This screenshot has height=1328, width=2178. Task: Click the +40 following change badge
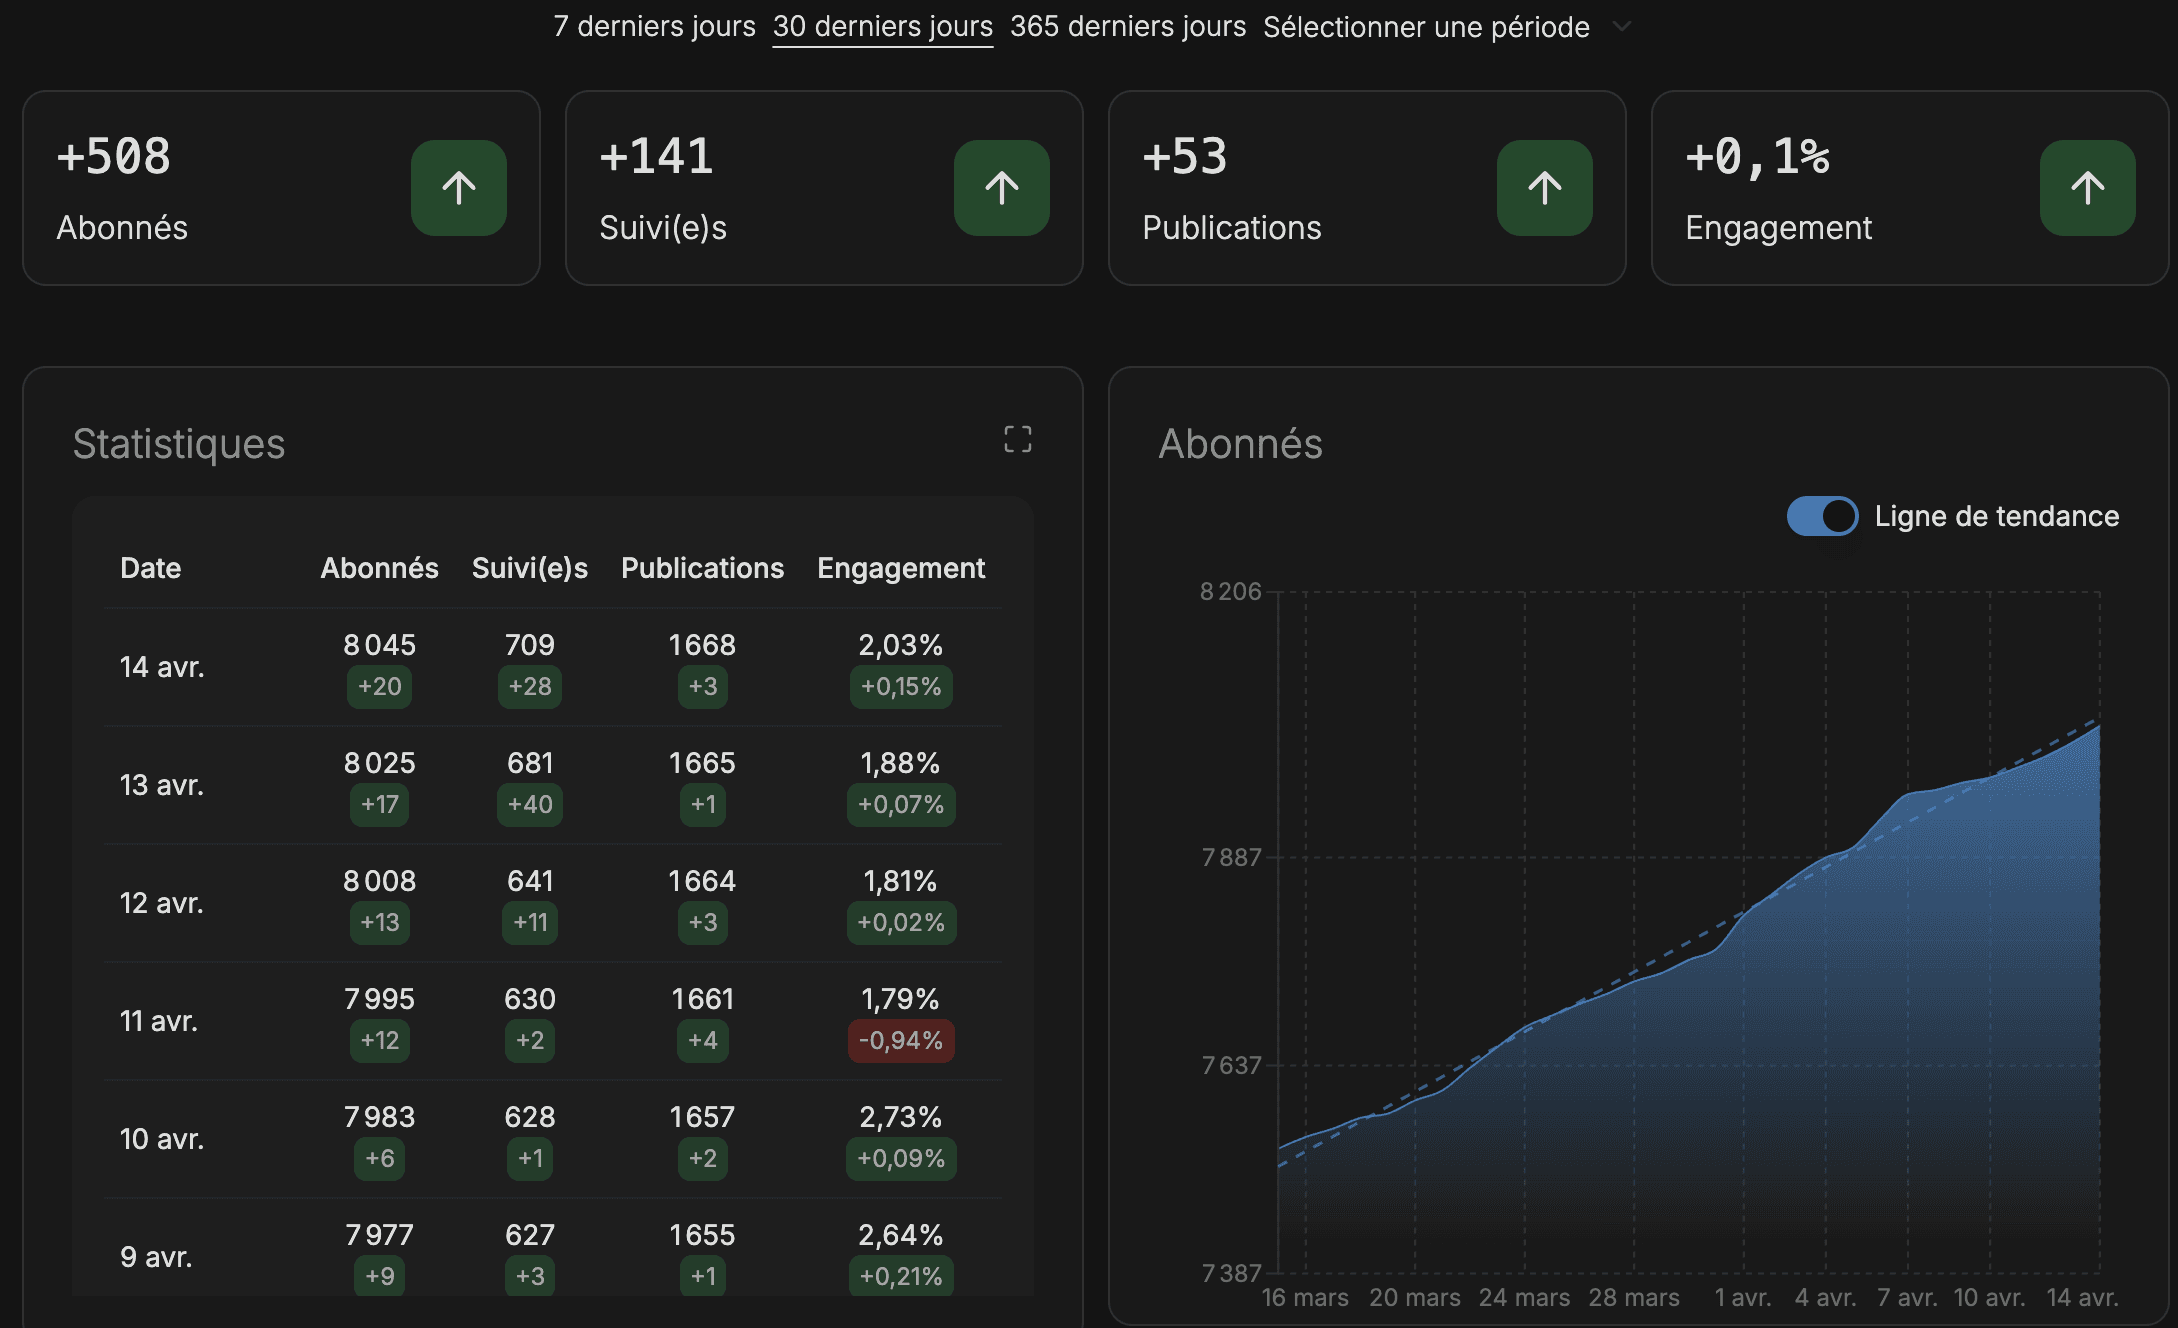click(x=530, y=805)
